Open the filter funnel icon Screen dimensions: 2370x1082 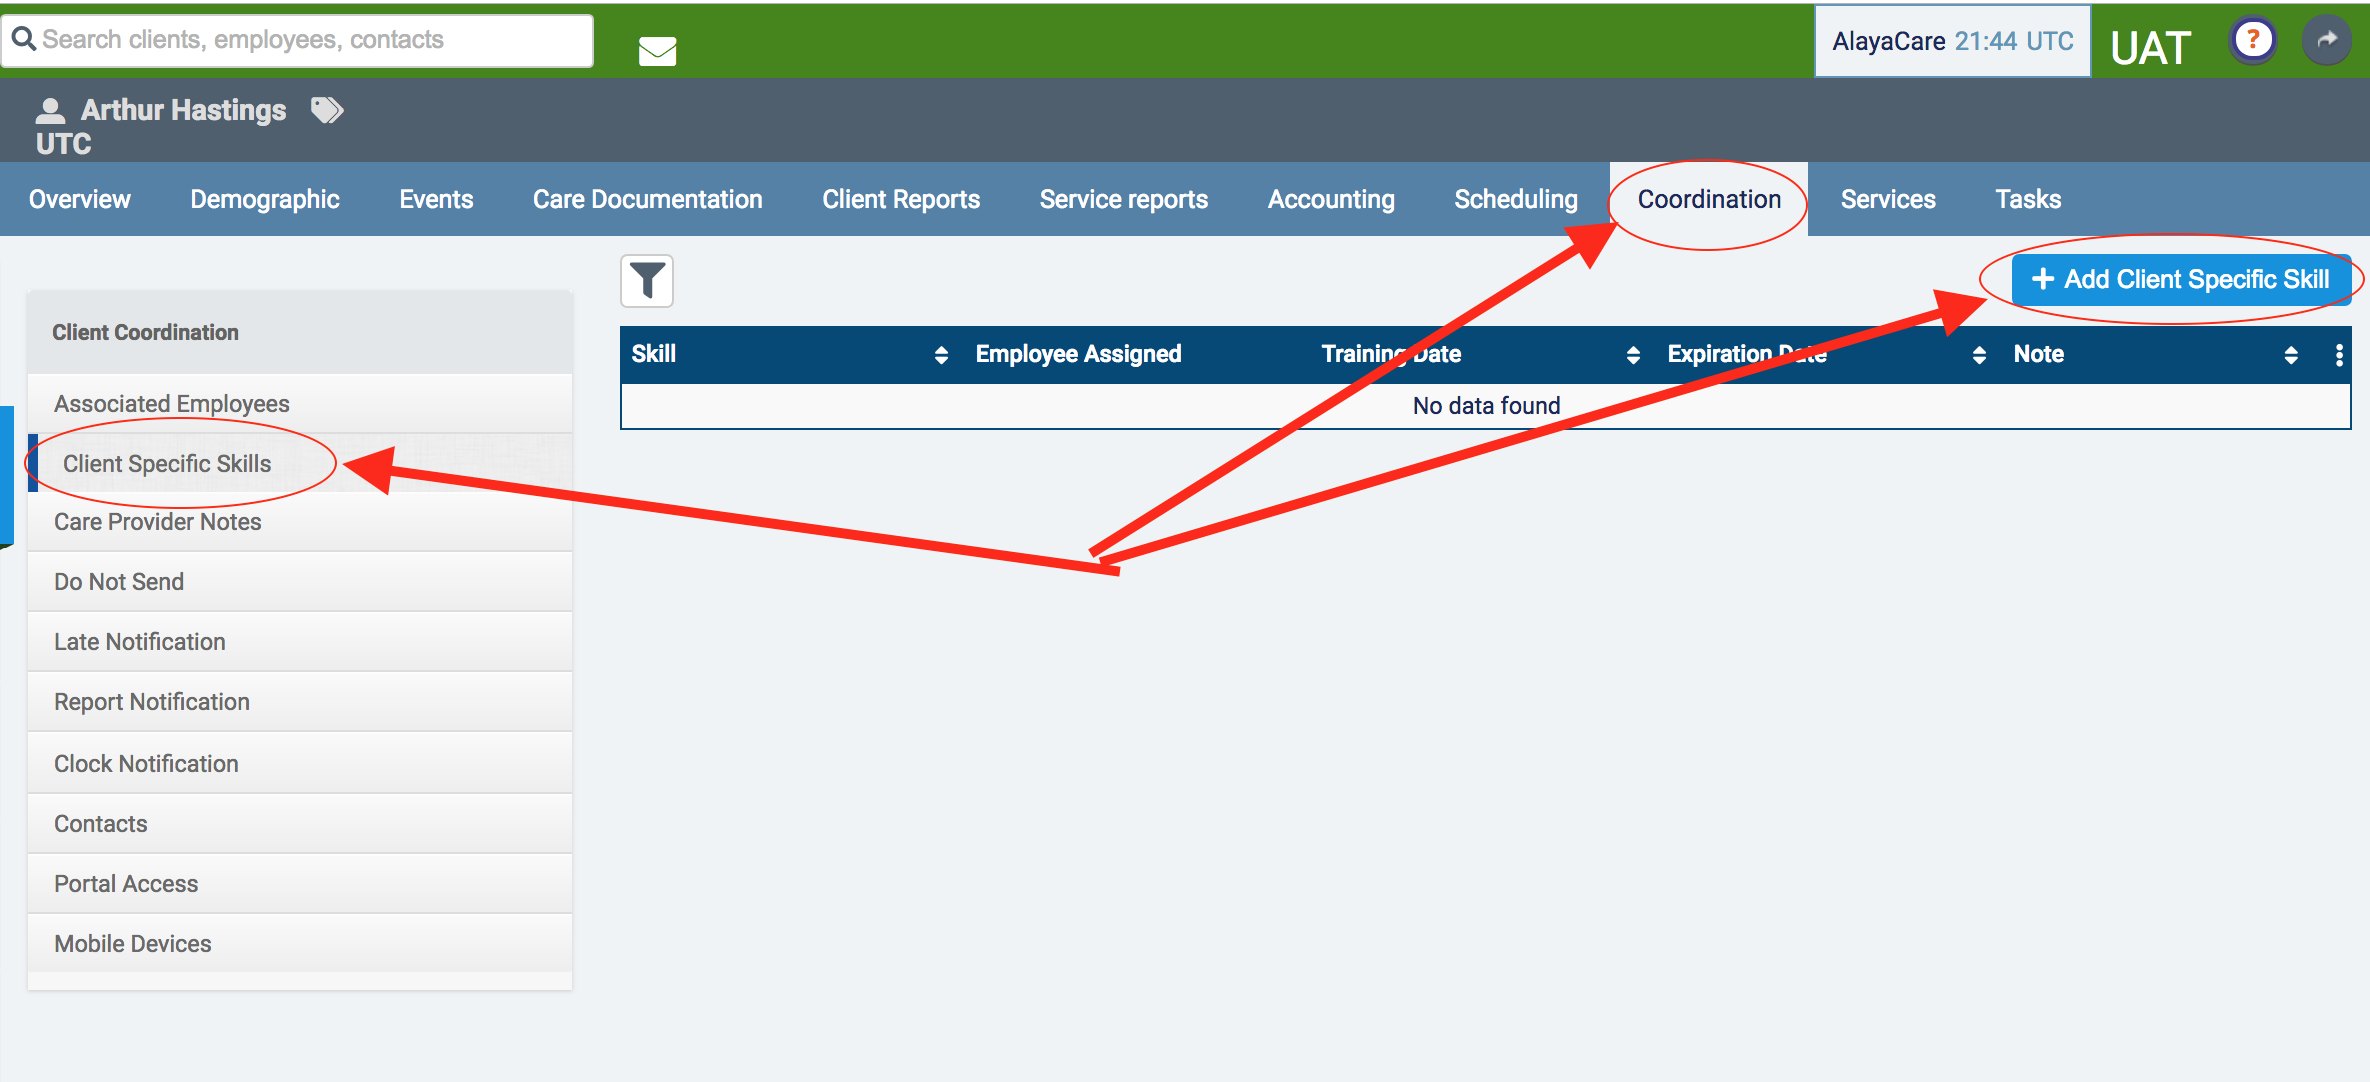(x=647, y=281)
